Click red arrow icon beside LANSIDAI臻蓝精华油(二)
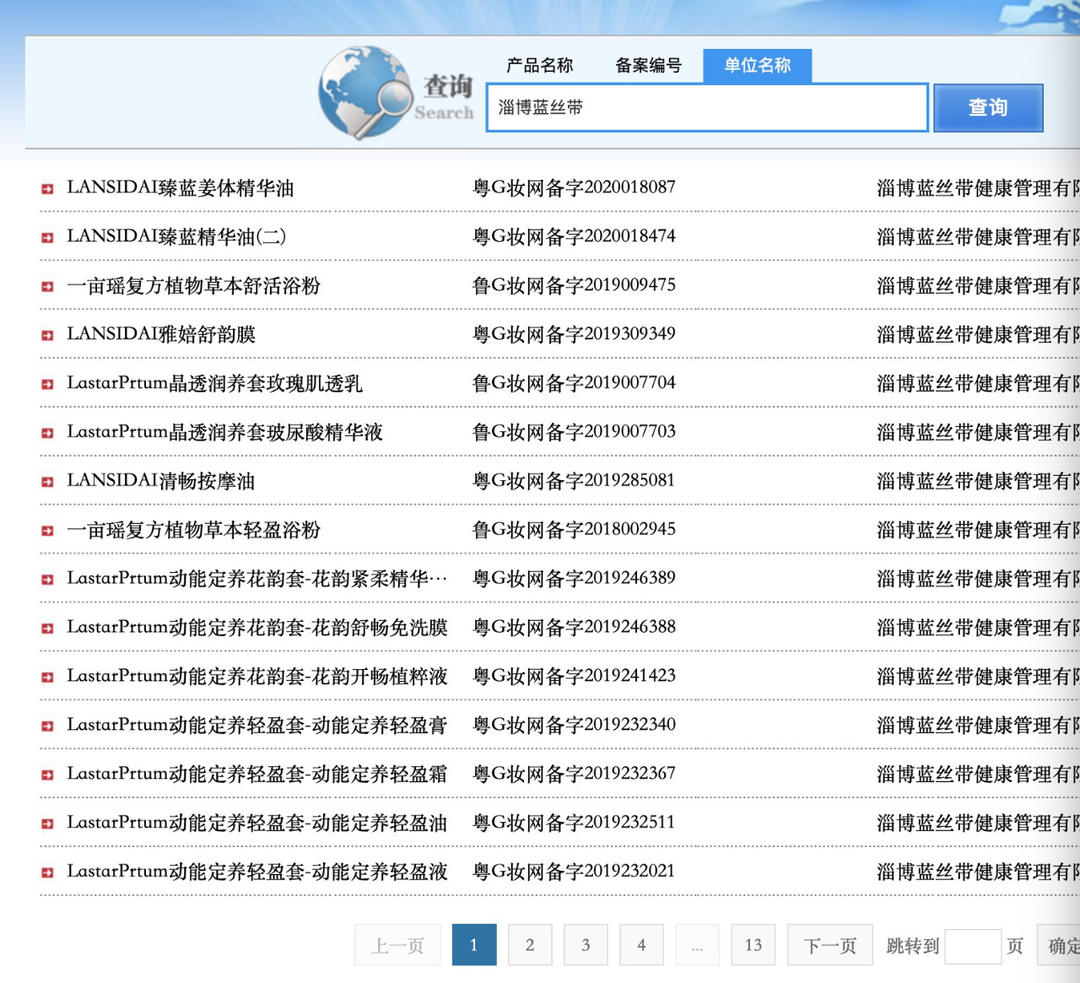This screenshot has height=983, width=1080. coord(47,238)
